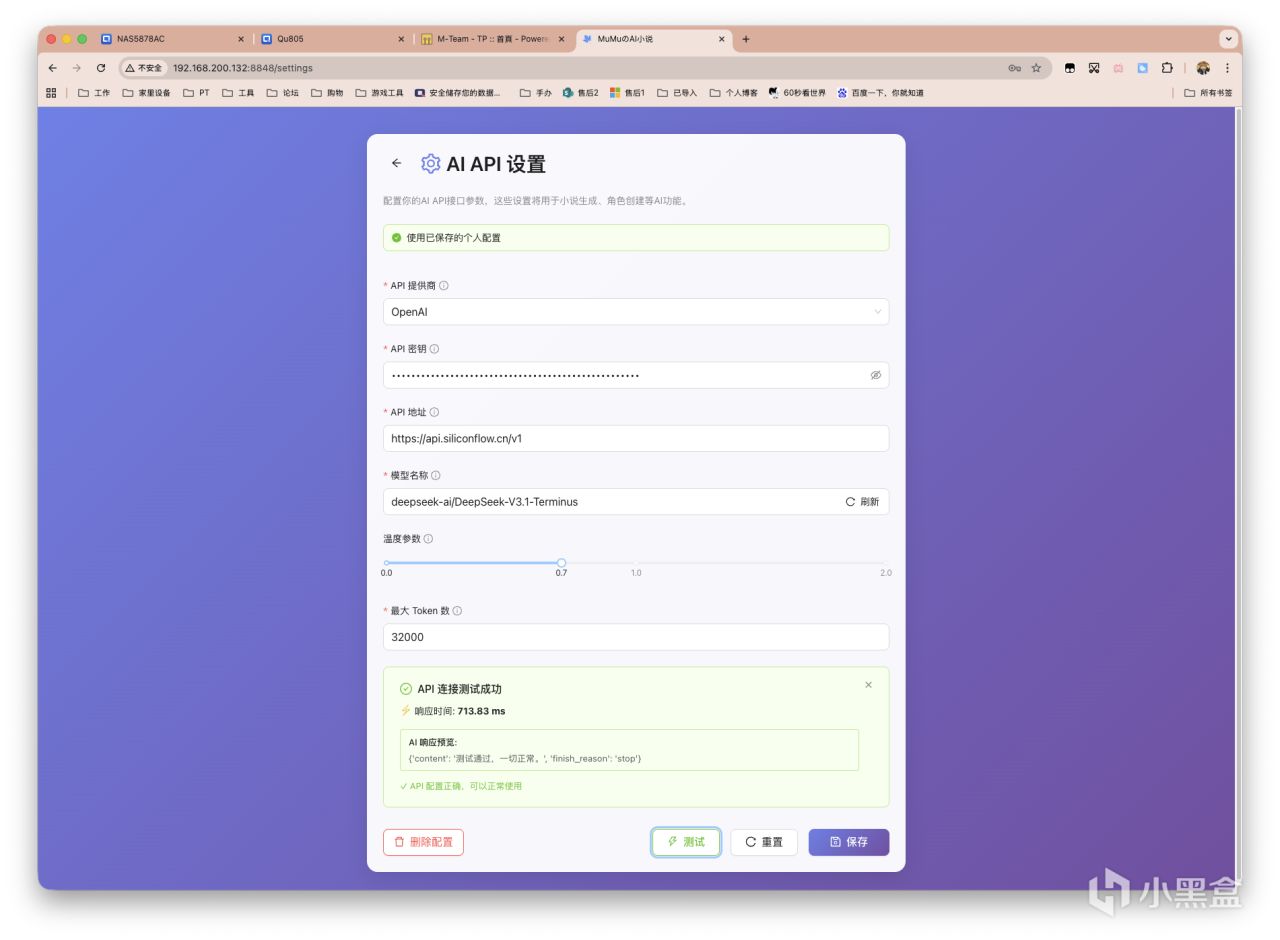
Task: Close the API 连接测试成功 result panel
Action: point(868,685)
